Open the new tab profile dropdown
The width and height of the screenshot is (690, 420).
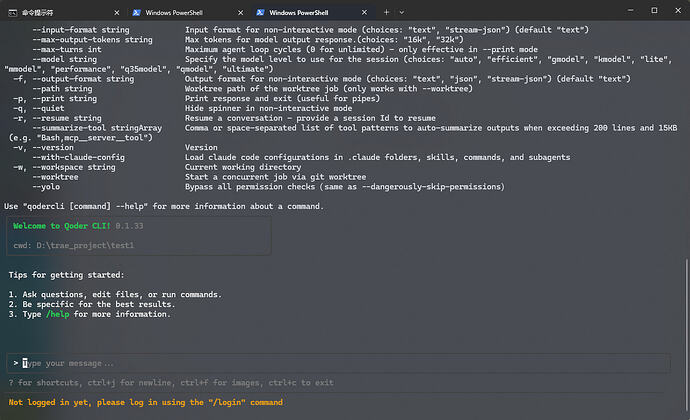click(x=402, y=12)
